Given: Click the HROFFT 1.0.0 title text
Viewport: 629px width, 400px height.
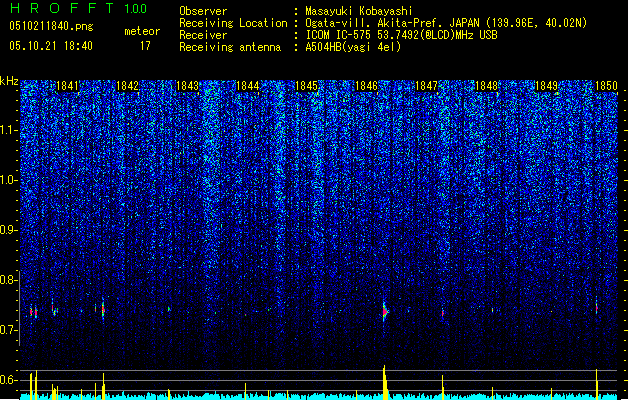Looking at the screenshot, I should [79, 8].
